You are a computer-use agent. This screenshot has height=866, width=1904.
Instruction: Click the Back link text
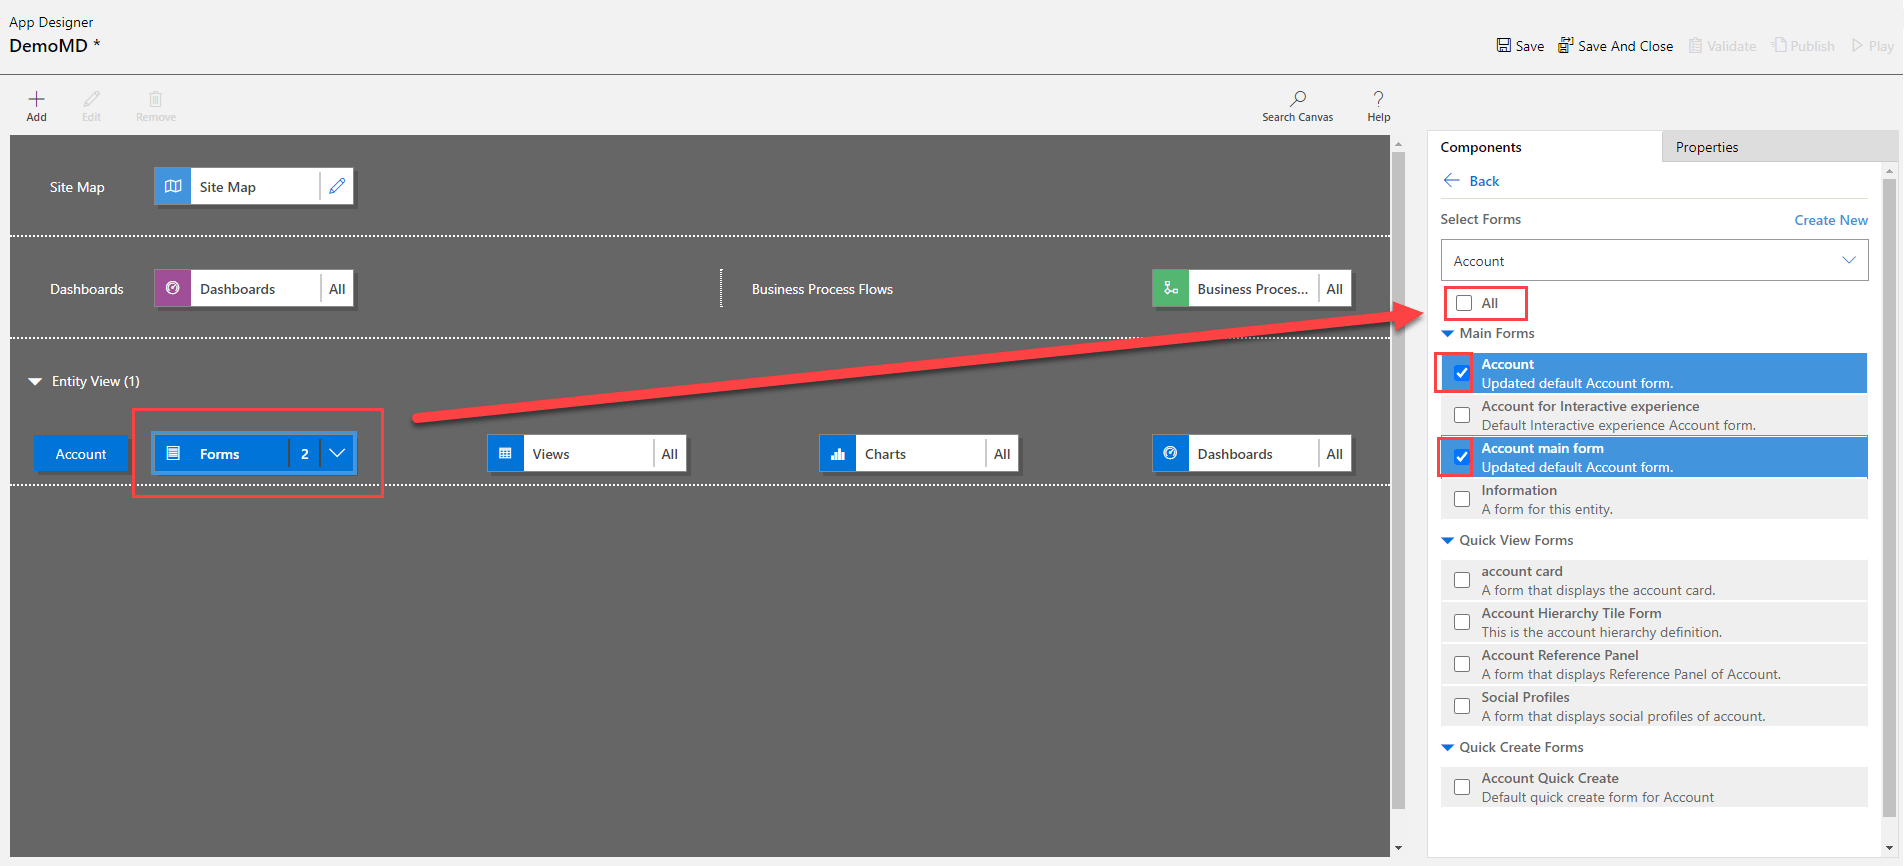click(x=1484, y=181)
